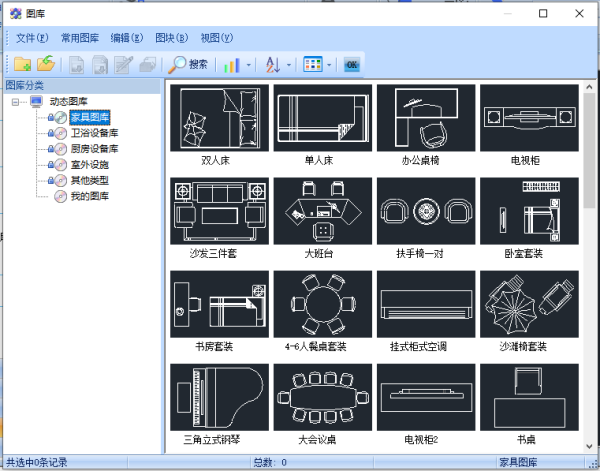This screenshot has height=471, width=600.
Task: Click the grid layout view icon
Action: (x=313, y=65)
